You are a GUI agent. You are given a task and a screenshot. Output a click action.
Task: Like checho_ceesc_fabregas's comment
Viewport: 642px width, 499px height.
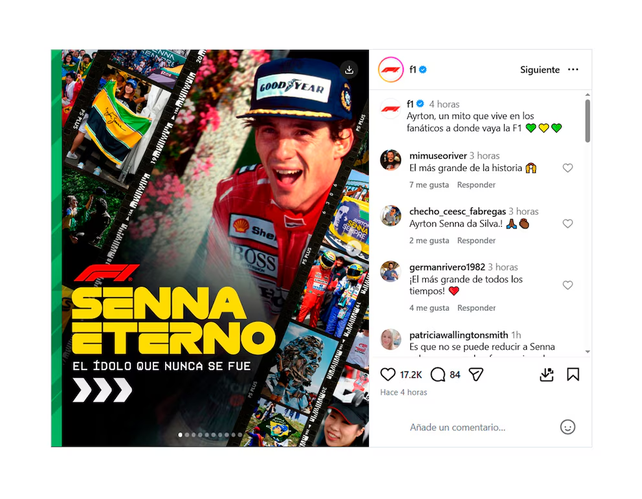567,224
